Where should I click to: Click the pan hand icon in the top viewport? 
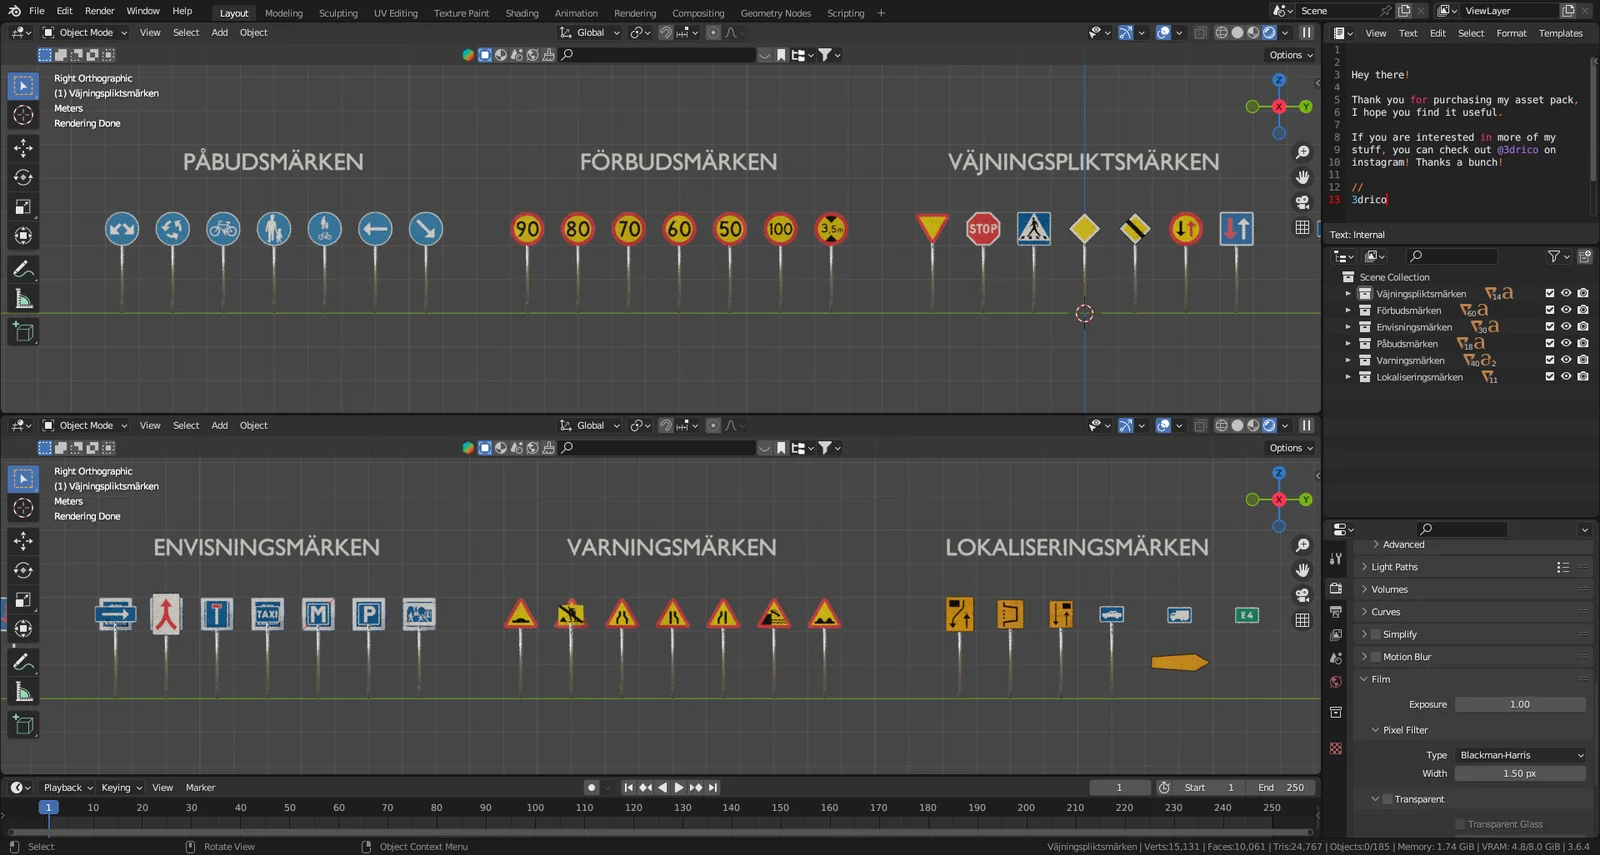tap(1302, 177)
